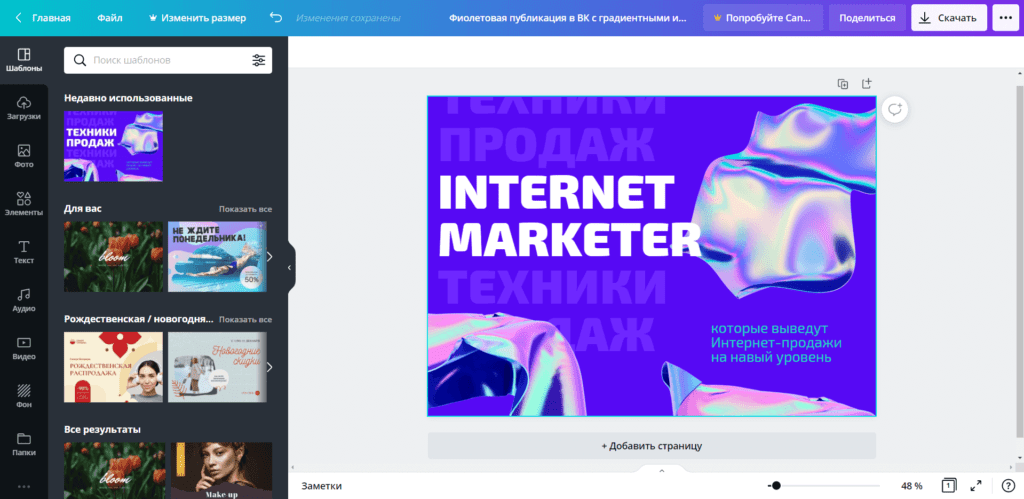Screen dimensions: 1024x499
Task: Adjust the zoom slider handle
Action: coord(776,485)
